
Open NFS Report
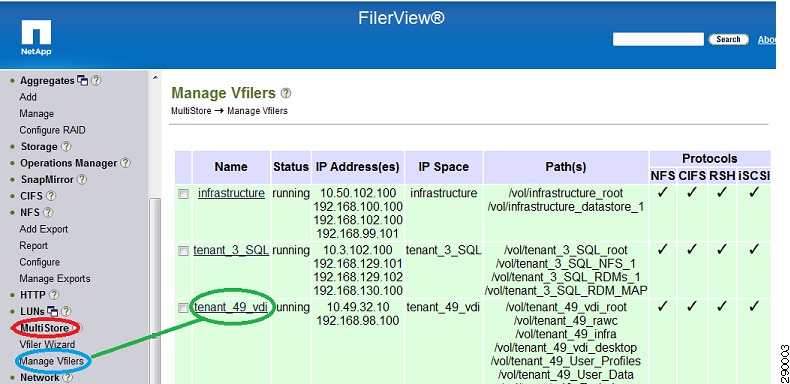pyautogui.click(x=33, y=245)
